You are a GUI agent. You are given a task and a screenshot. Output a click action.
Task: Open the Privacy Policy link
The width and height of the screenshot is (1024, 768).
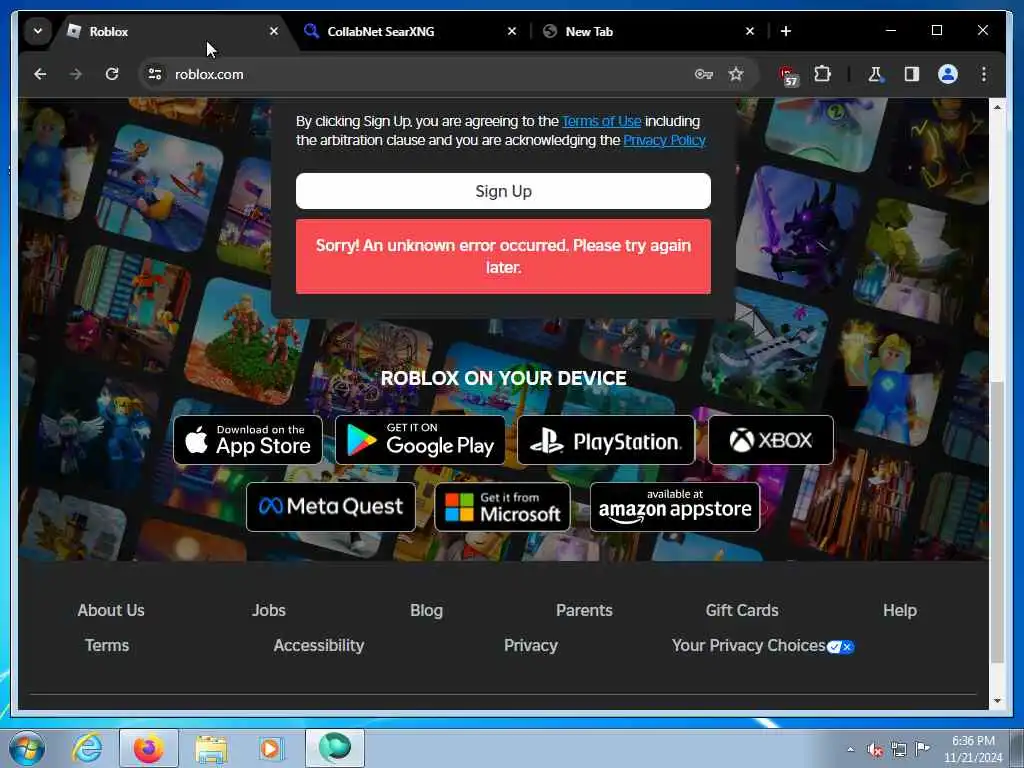(664, 140)
